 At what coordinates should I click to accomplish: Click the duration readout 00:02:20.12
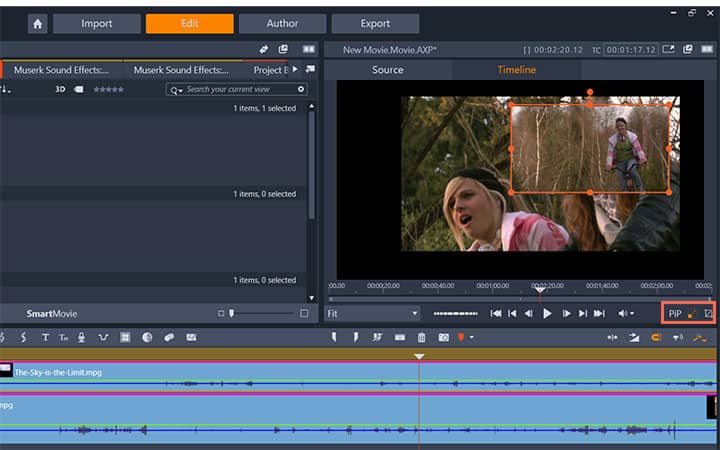(557, 50)
